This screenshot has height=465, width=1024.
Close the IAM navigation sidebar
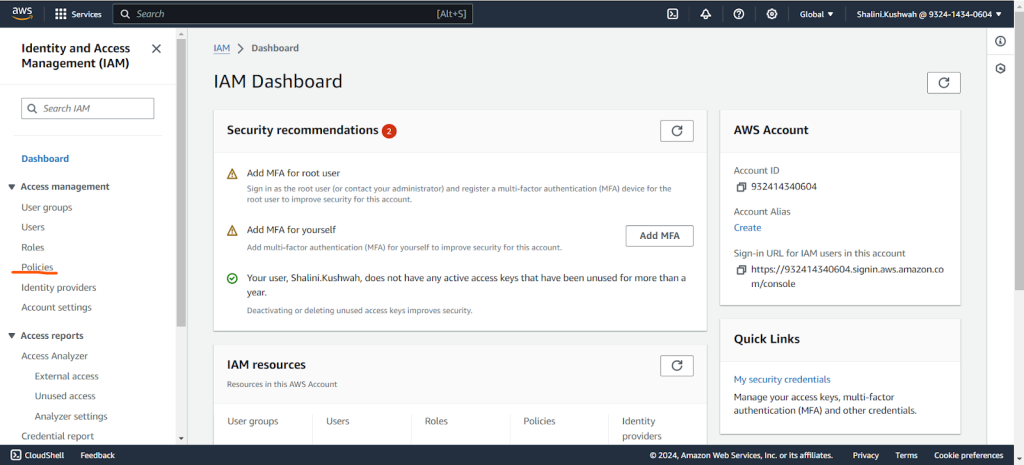[x=156, y=48]
